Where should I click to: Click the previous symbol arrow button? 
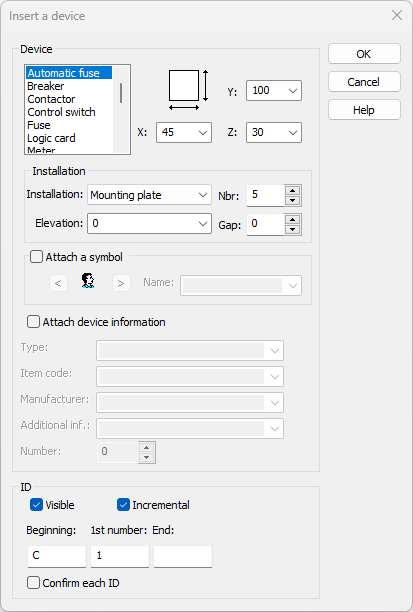[58, 283]
